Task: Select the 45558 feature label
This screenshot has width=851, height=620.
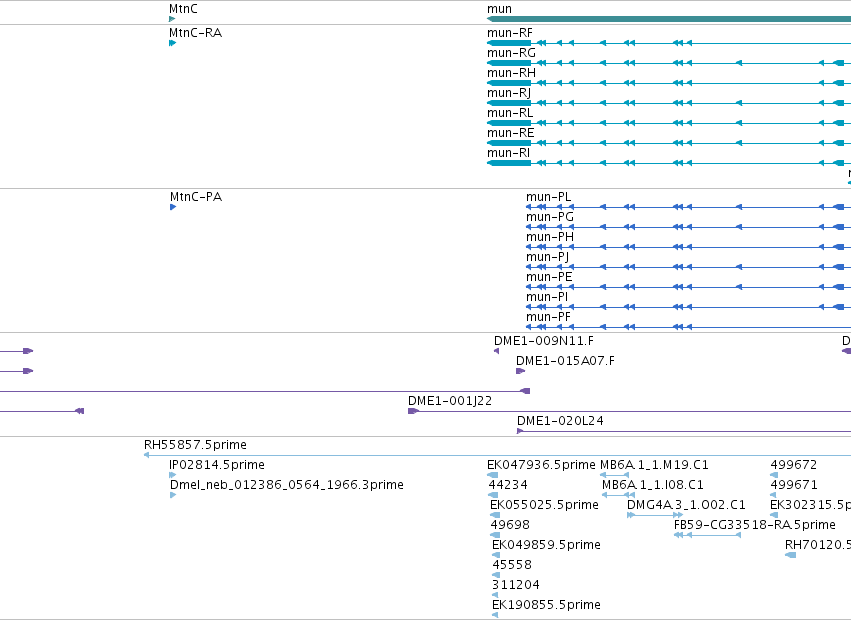Action: [512, 565]
